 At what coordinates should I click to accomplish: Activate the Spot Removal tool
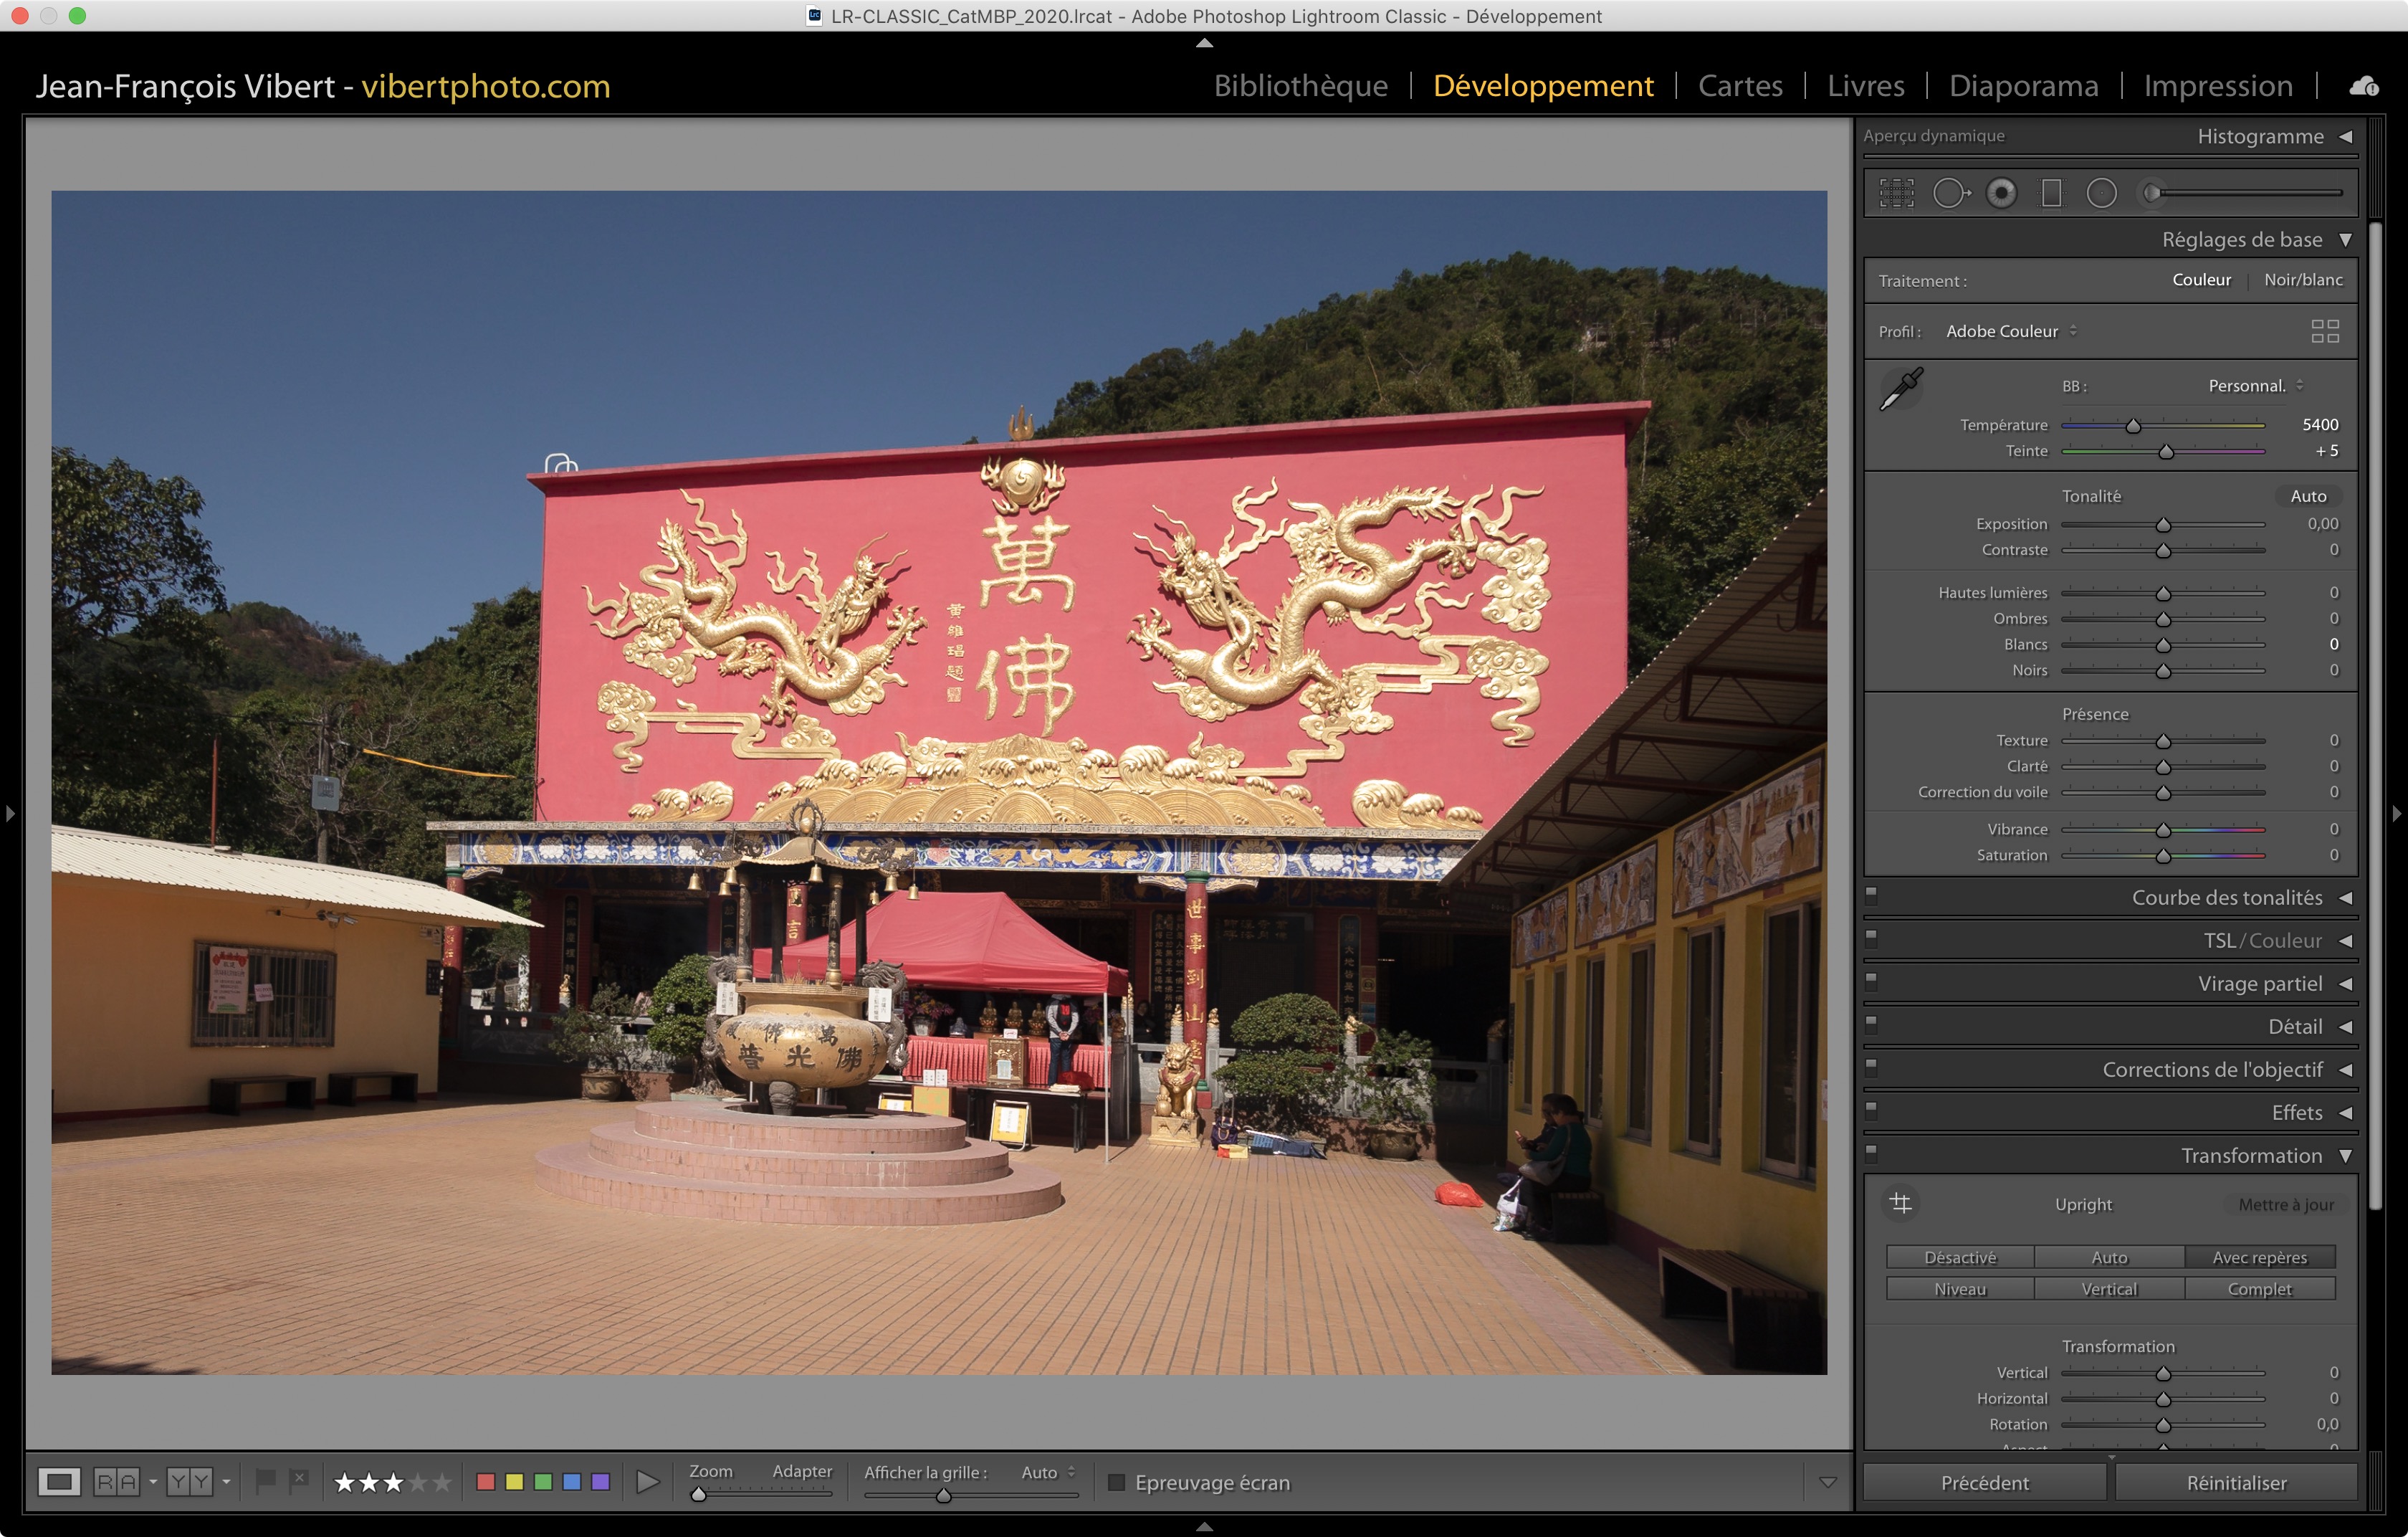coord(1950,193)
